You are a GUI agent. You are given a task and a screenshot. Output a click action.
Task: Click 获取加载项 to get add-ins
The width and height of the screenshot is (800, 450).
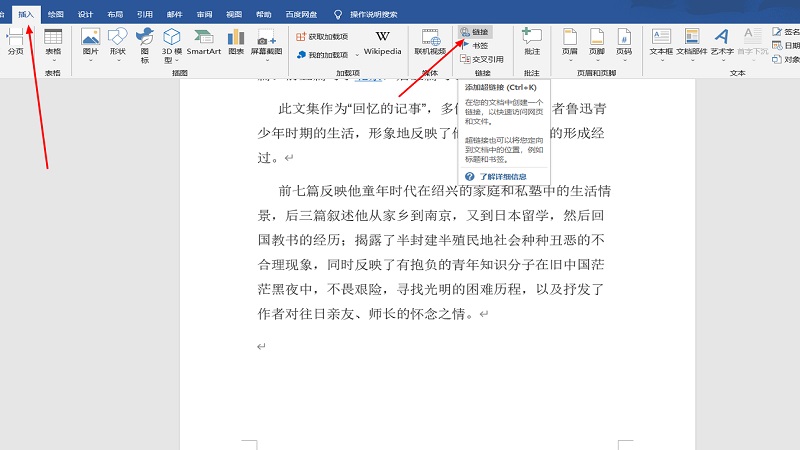click(x=323, y=36)
